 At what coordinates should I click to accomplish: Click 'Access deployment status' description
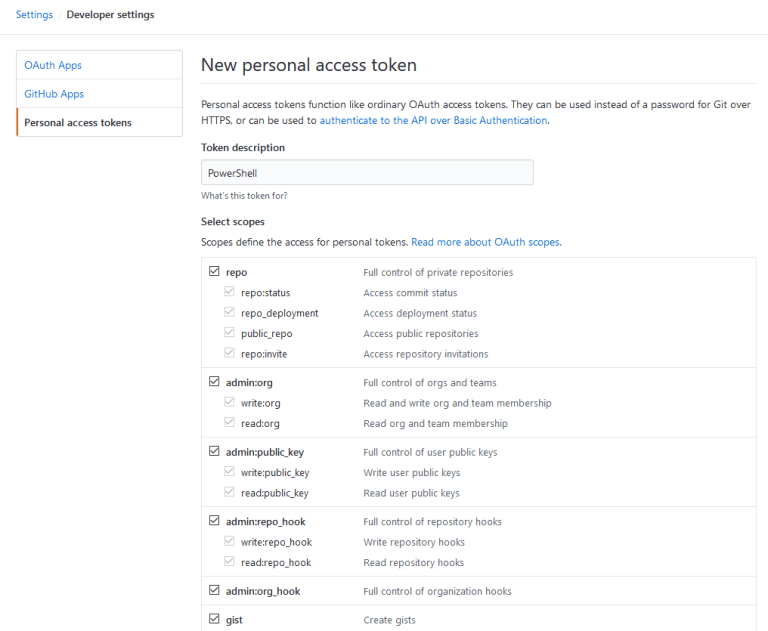click(x=420, y=314)
